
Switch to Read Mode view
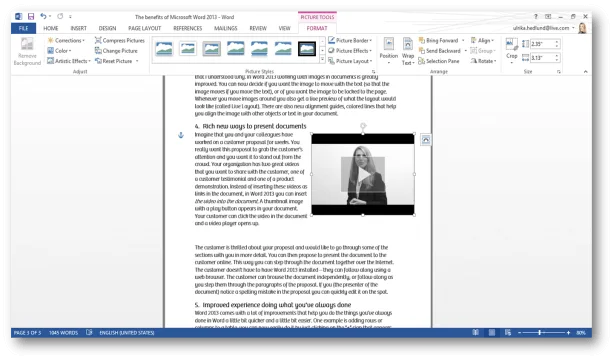pos(475,333)
